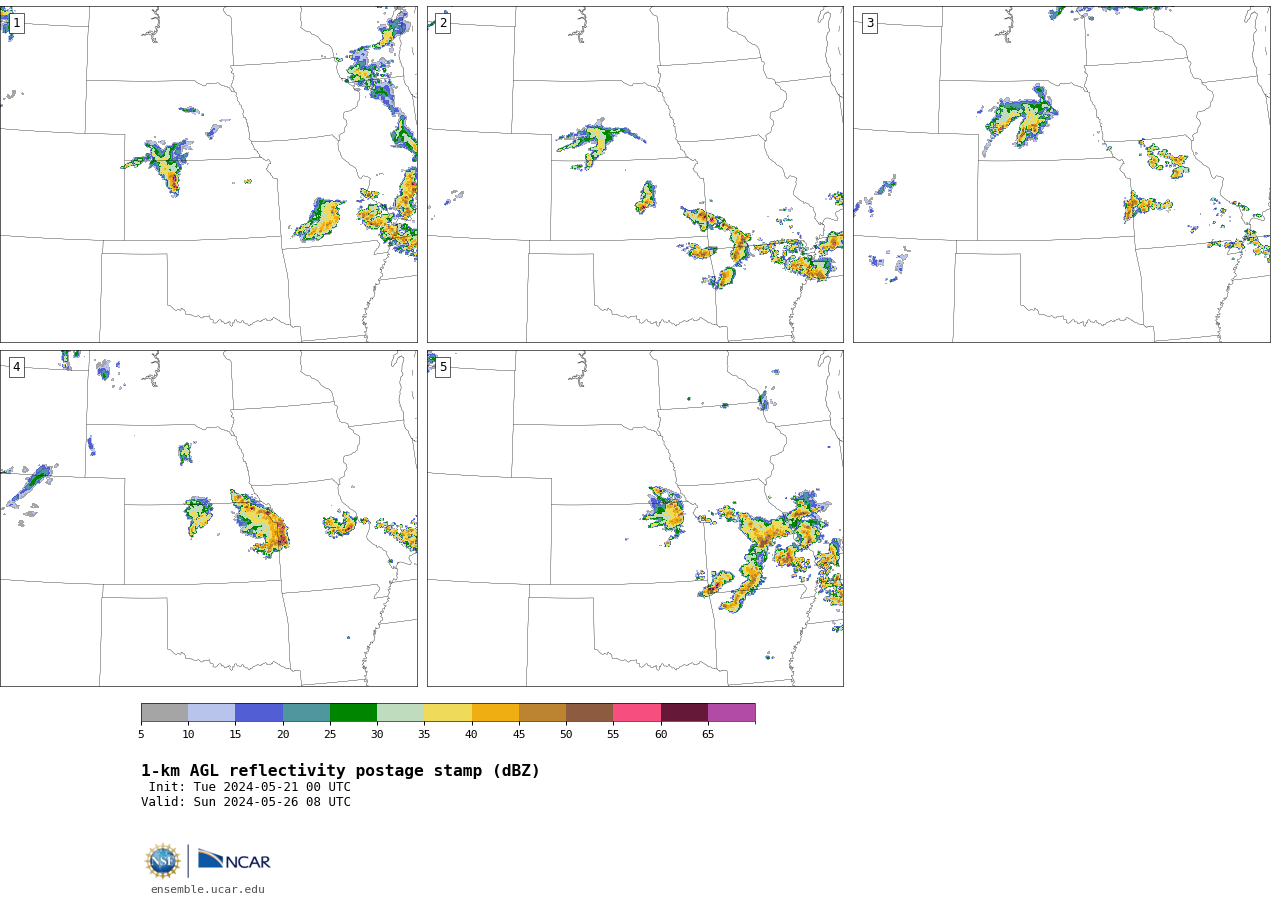The image size is (1280, 901).
Task: Click the teal 20-25 dBZ swatch
Action: pyautogui.click(x=306, y=713)
